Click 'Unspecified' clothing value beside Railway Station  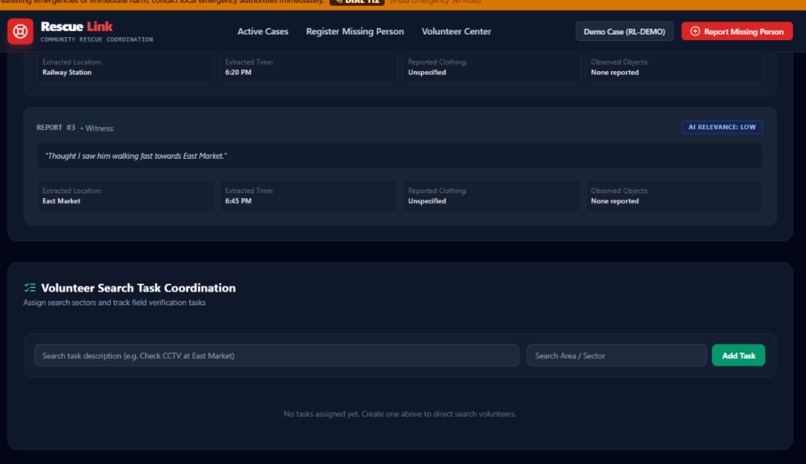[427, 72]
